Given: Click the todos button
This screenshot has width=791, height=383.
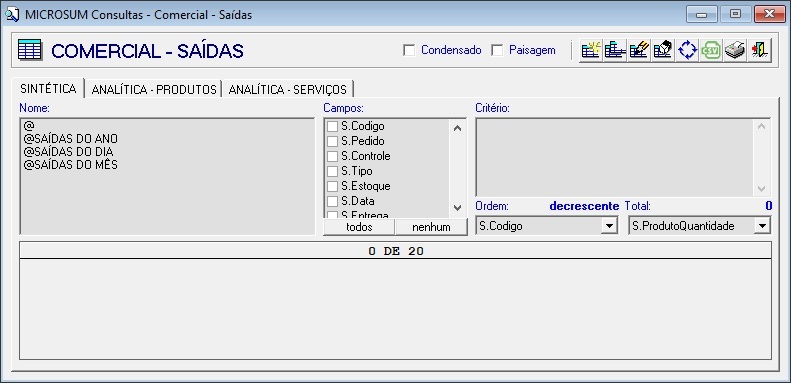Looking at the screenshot, I should 359,227.
